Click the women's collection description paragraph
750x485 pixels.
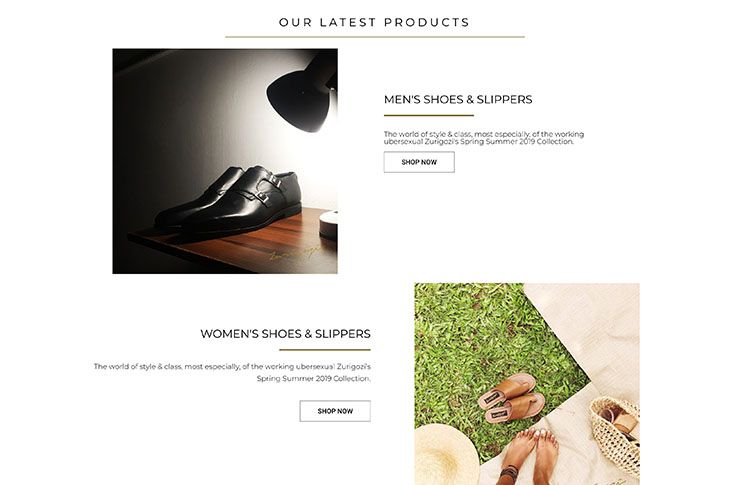[232, 372]
